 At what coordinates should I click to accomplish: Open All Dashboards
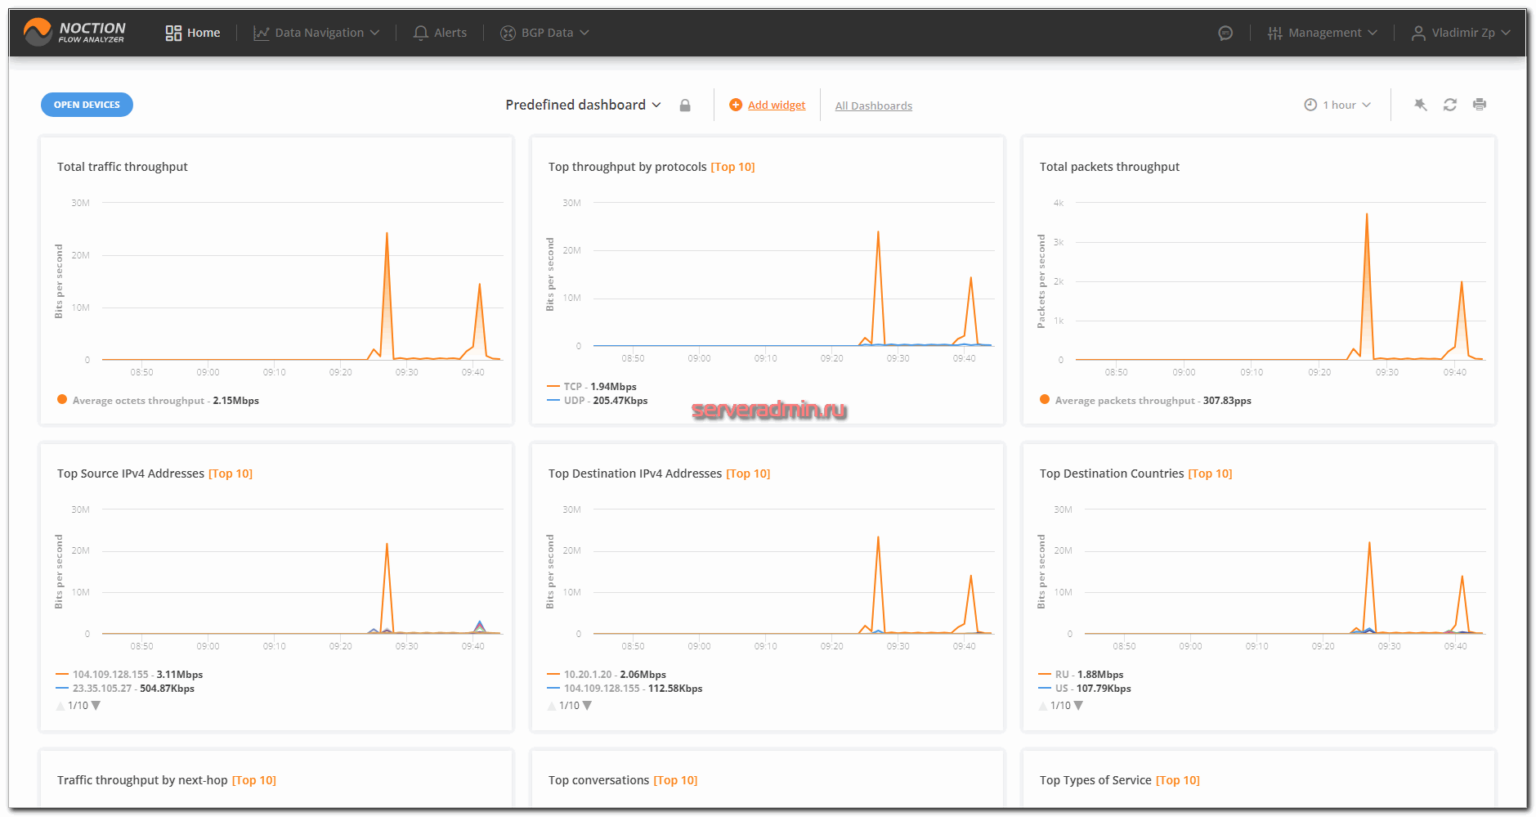click(x=873, y=104)
